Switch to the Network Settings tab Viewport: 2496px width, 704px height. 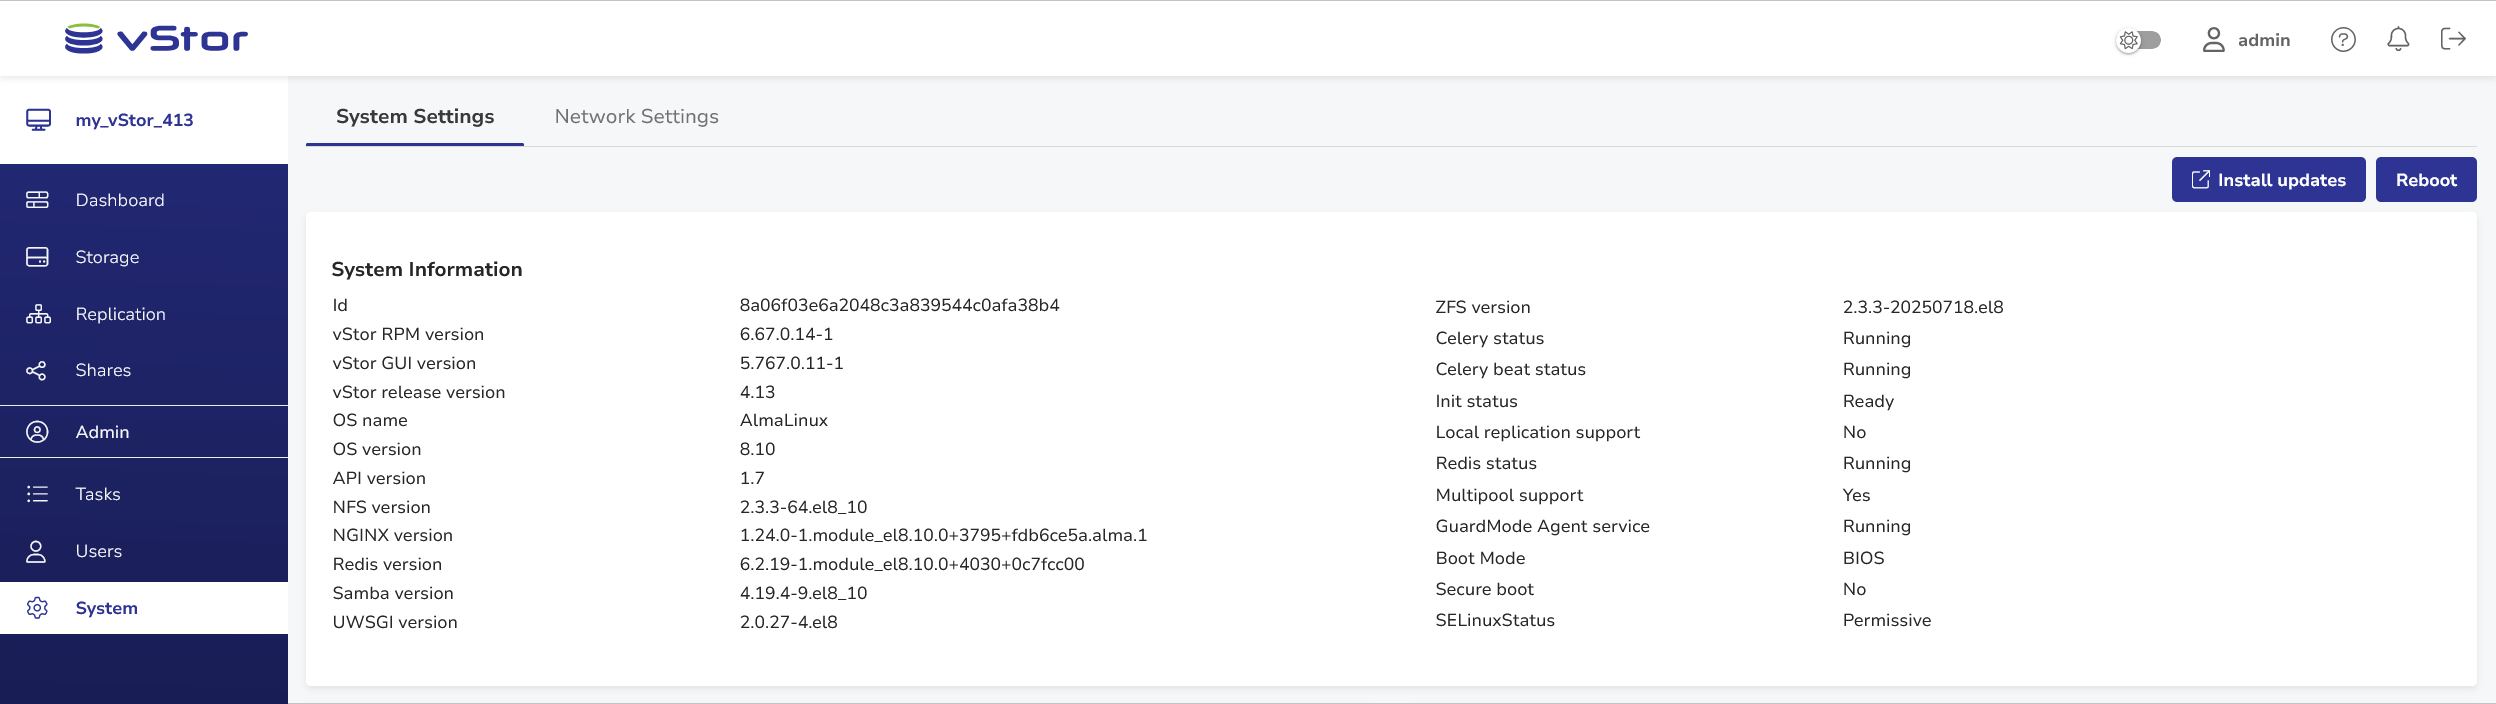(x=636, y=117)
